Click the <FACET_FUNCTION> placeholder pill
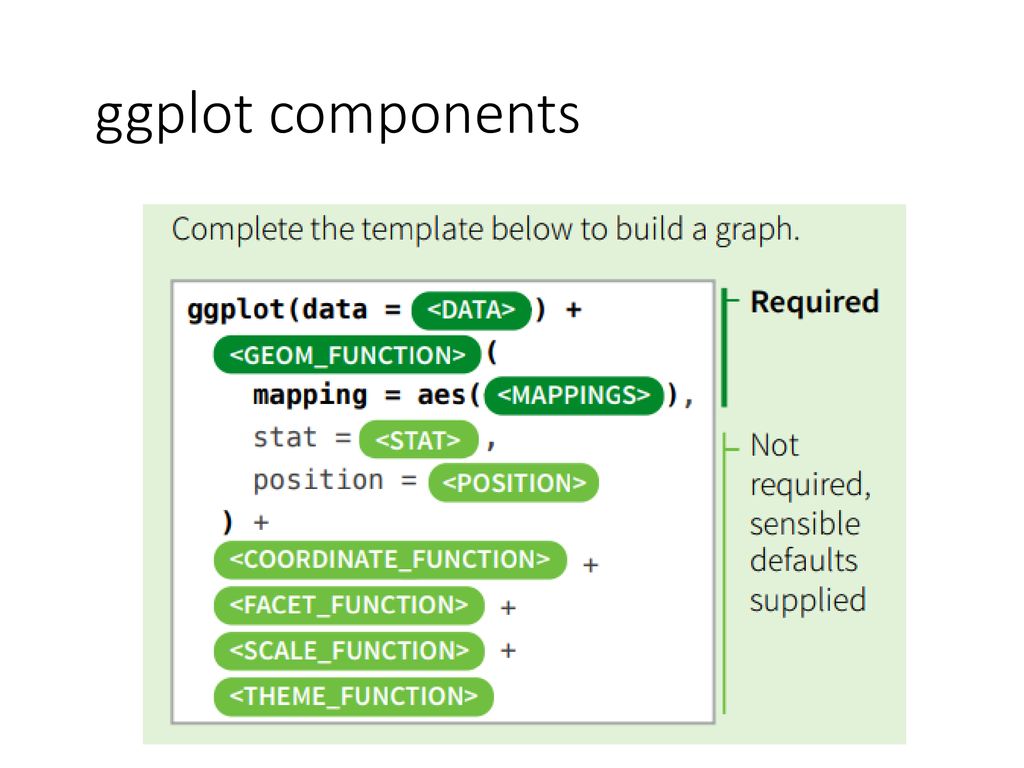 (348, 605)
